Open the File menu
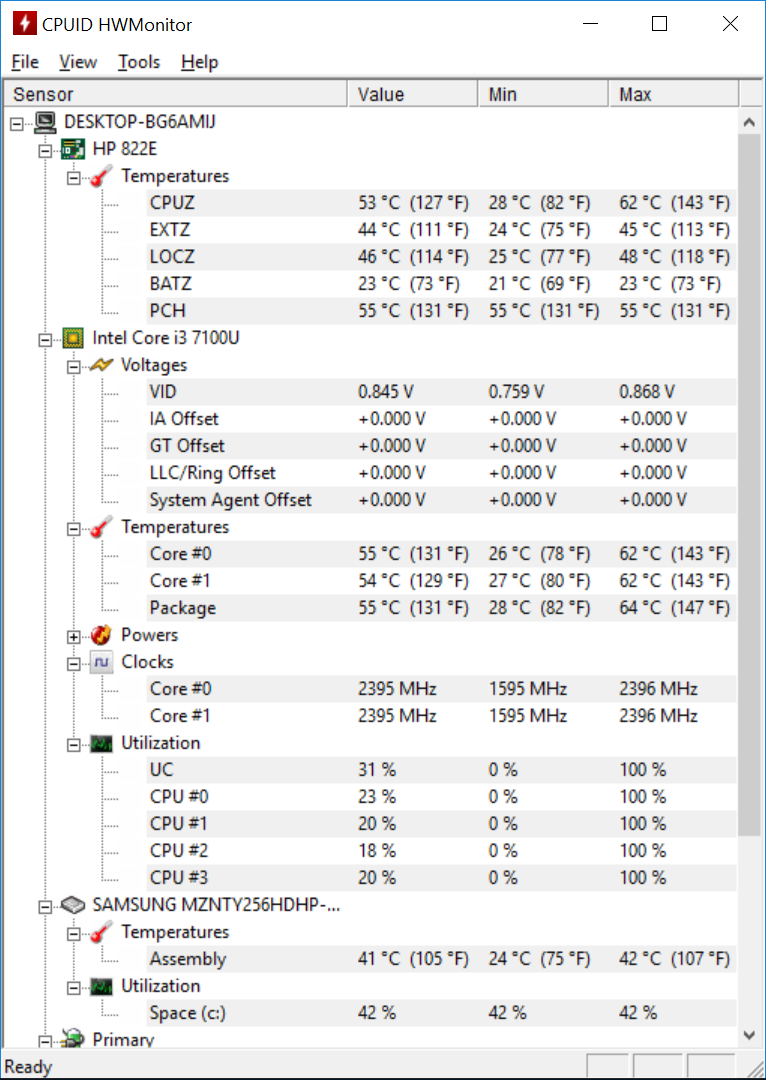 25,62
